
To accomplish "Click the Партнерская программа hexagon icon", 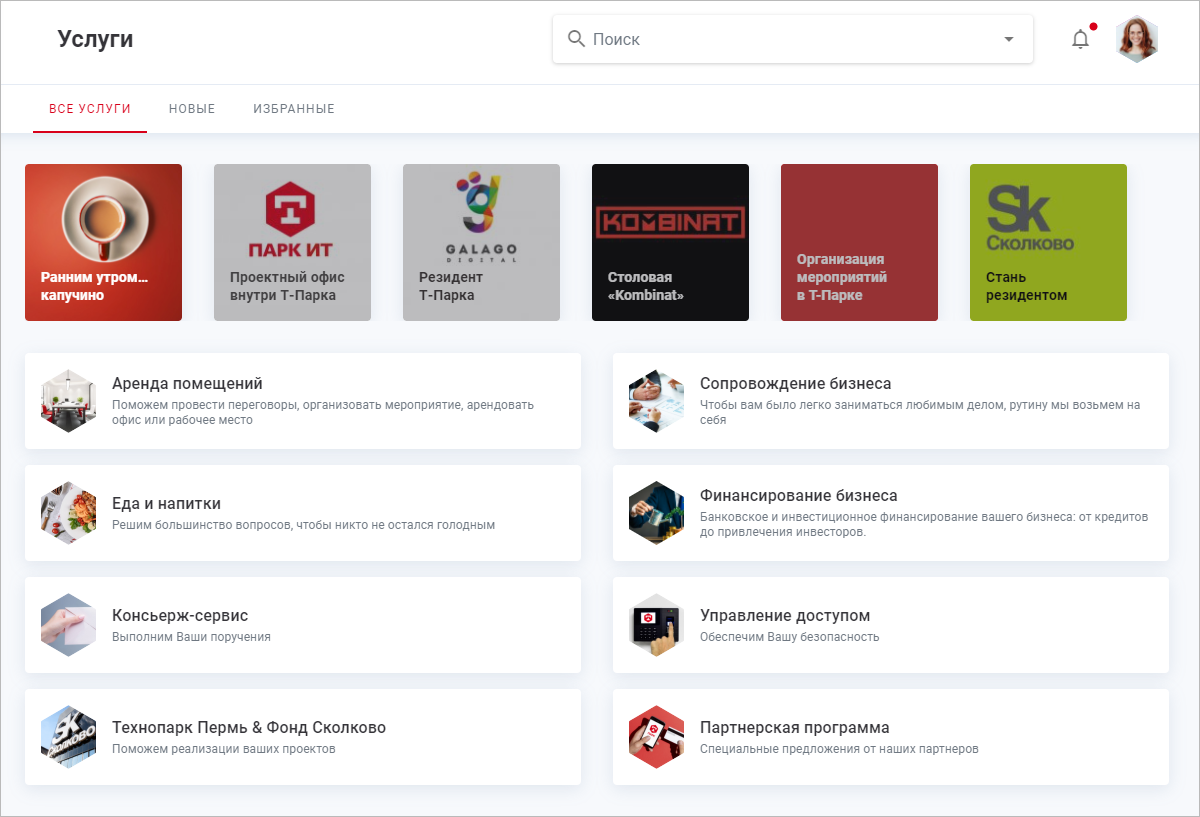I will point(657,736).
